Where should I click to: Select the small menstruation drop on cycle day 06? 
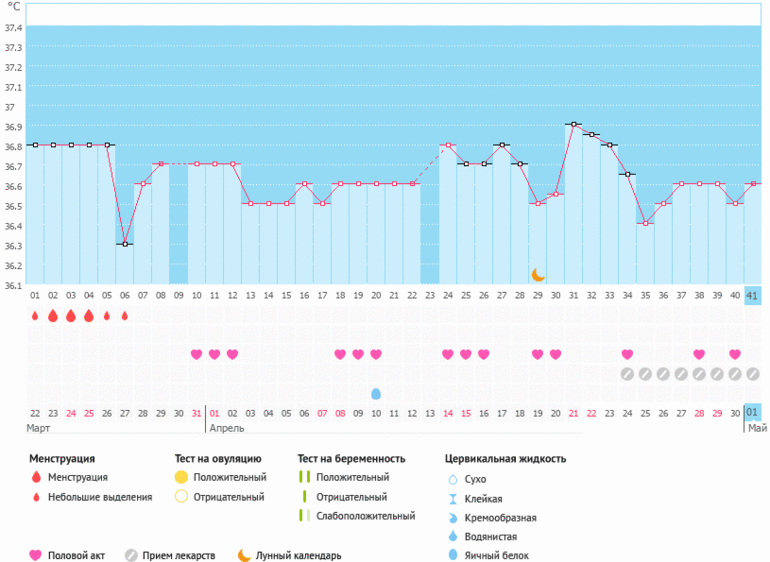click(x=125, y=315)
